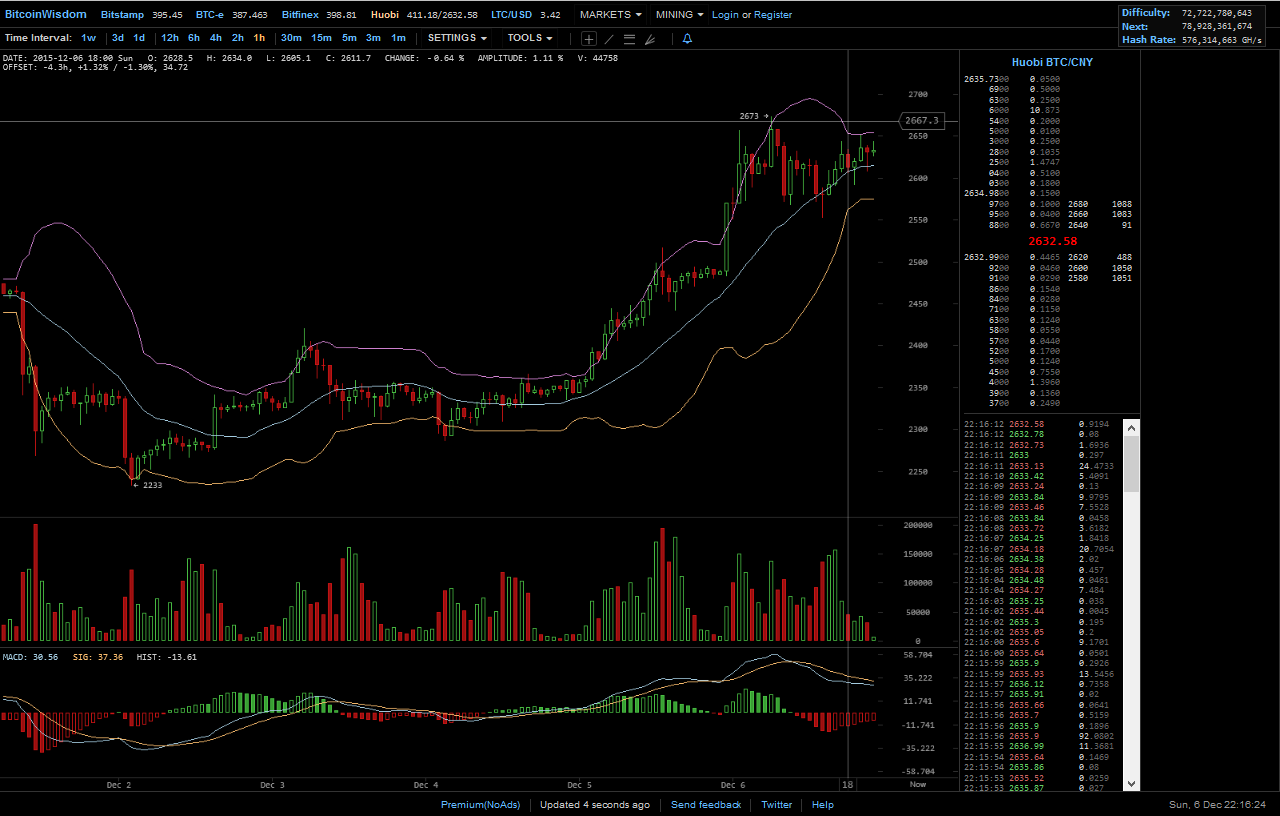The image size is (1280, 816).
Task: Expand the MINING dropdown menu
Action: pyautogui.click(x=680, y=15)
